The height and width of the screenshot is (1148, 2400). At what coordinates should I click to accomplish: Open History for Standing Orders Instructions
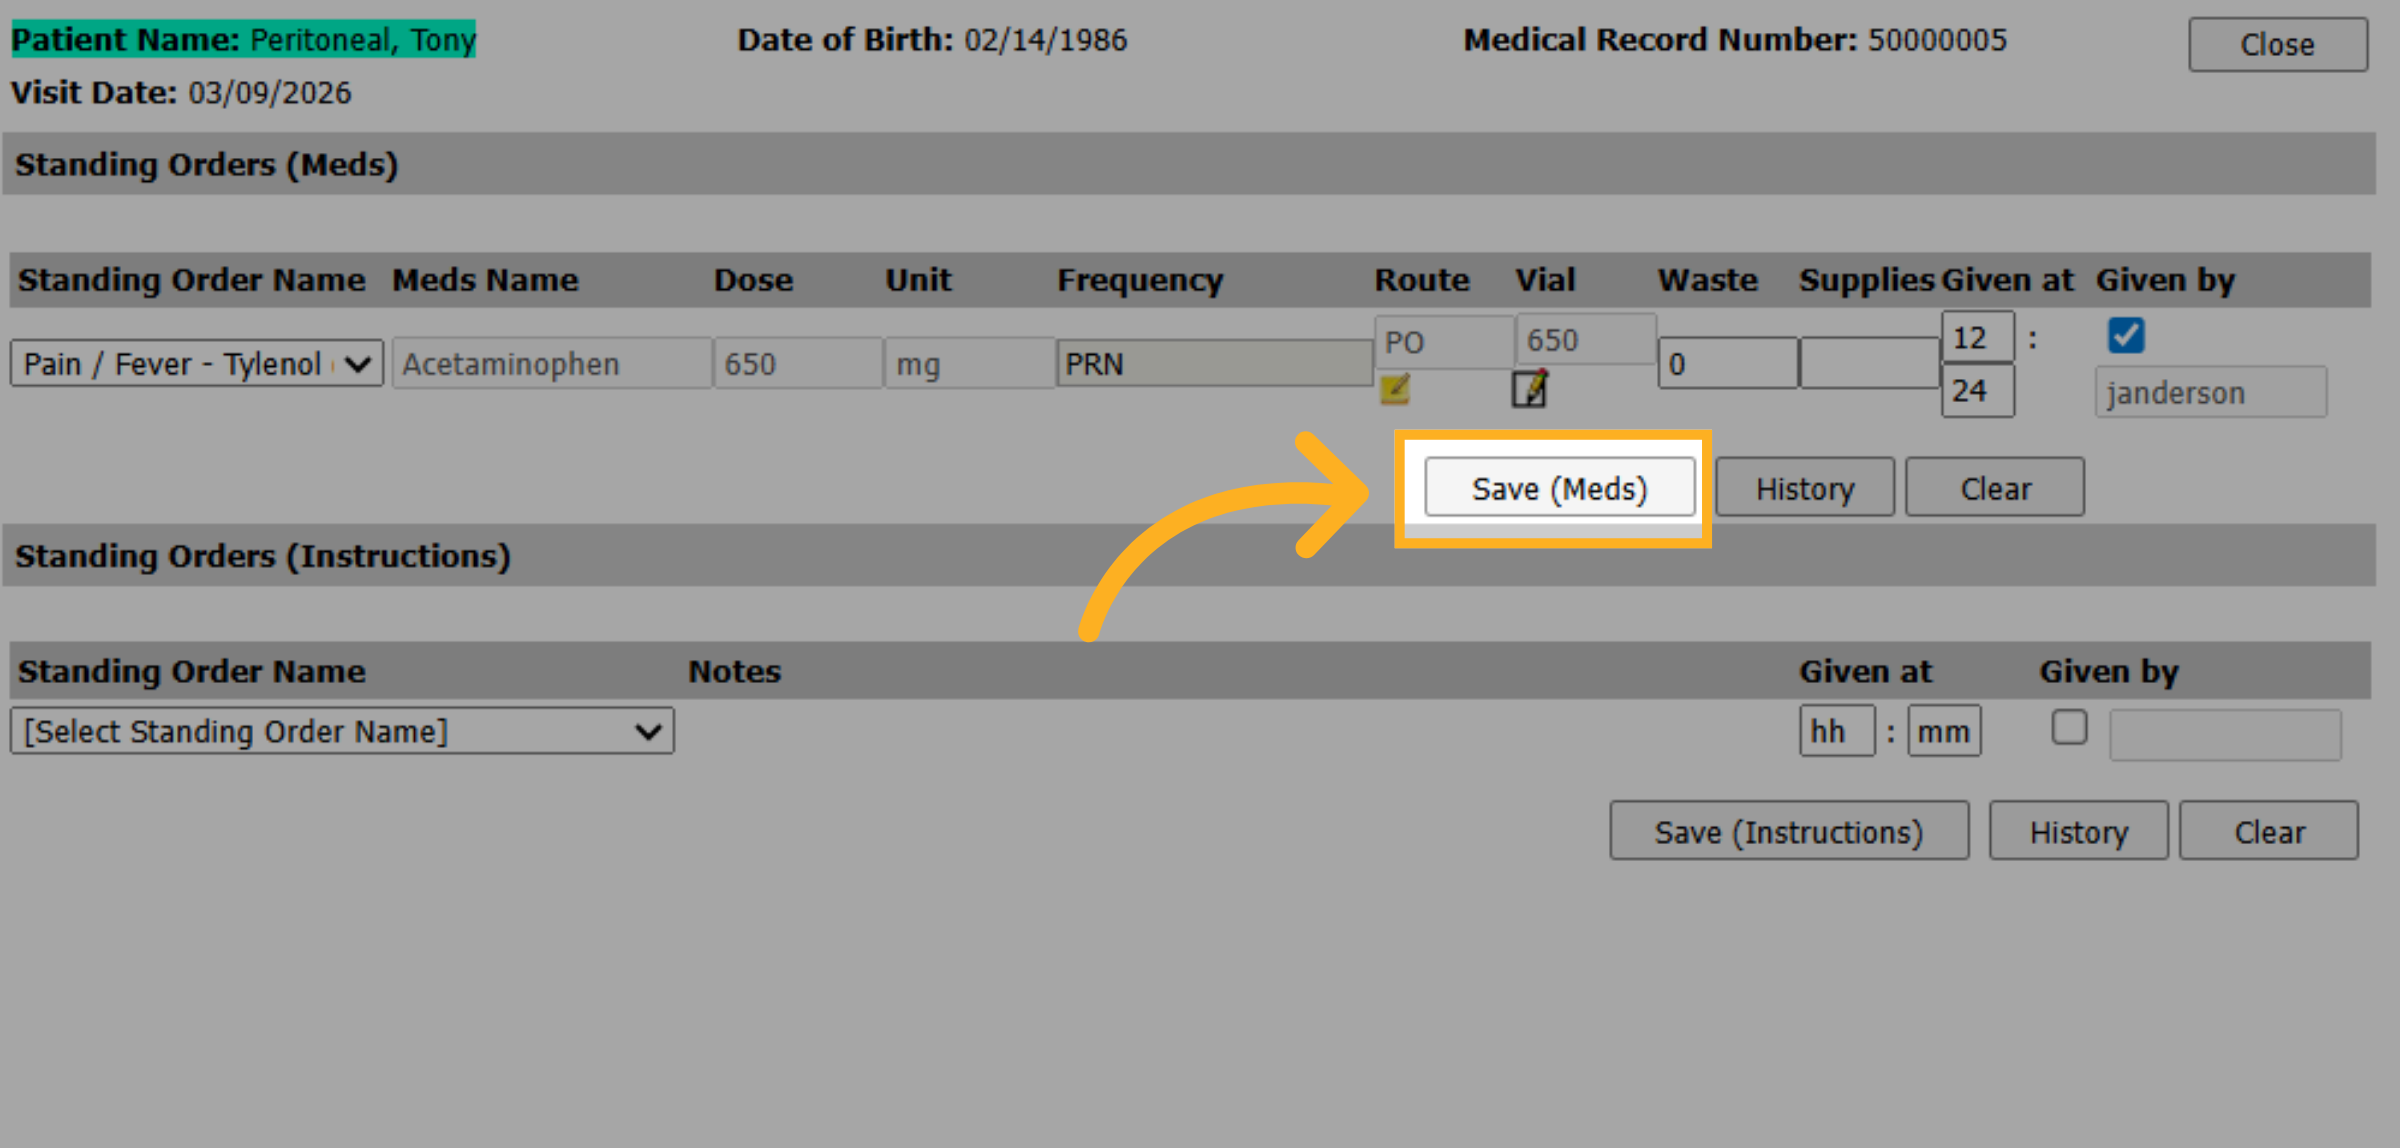(2078, 831)
